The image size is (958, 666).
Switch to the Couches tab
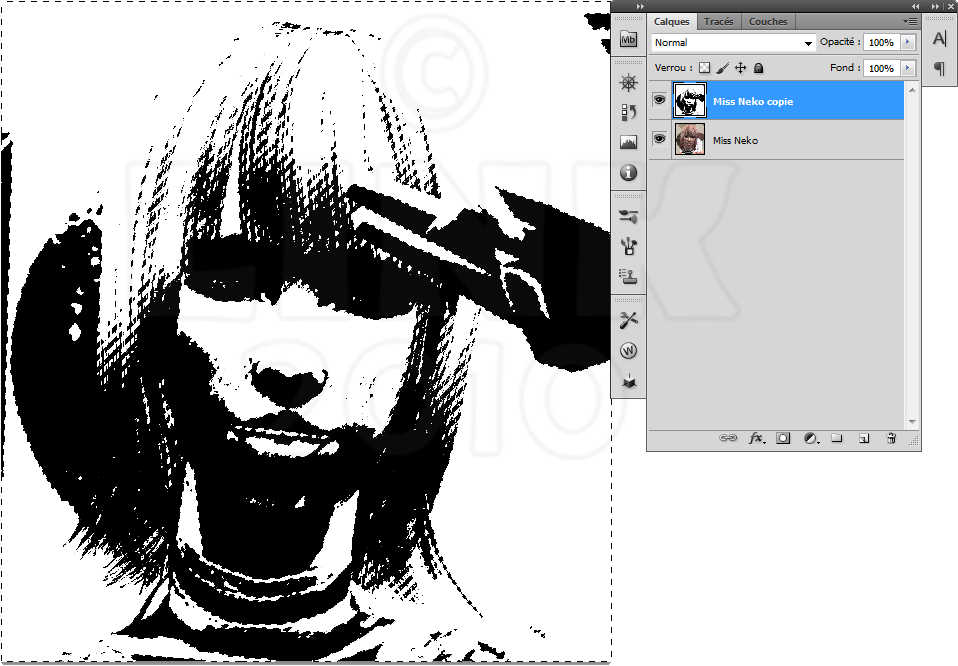point(767,21)
